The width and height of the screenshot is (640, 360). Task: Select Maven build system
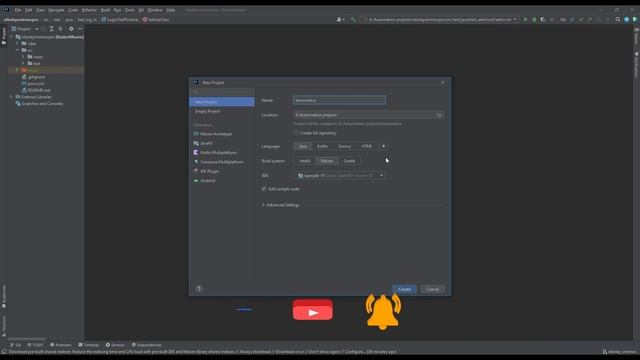(x=327, y=161)
